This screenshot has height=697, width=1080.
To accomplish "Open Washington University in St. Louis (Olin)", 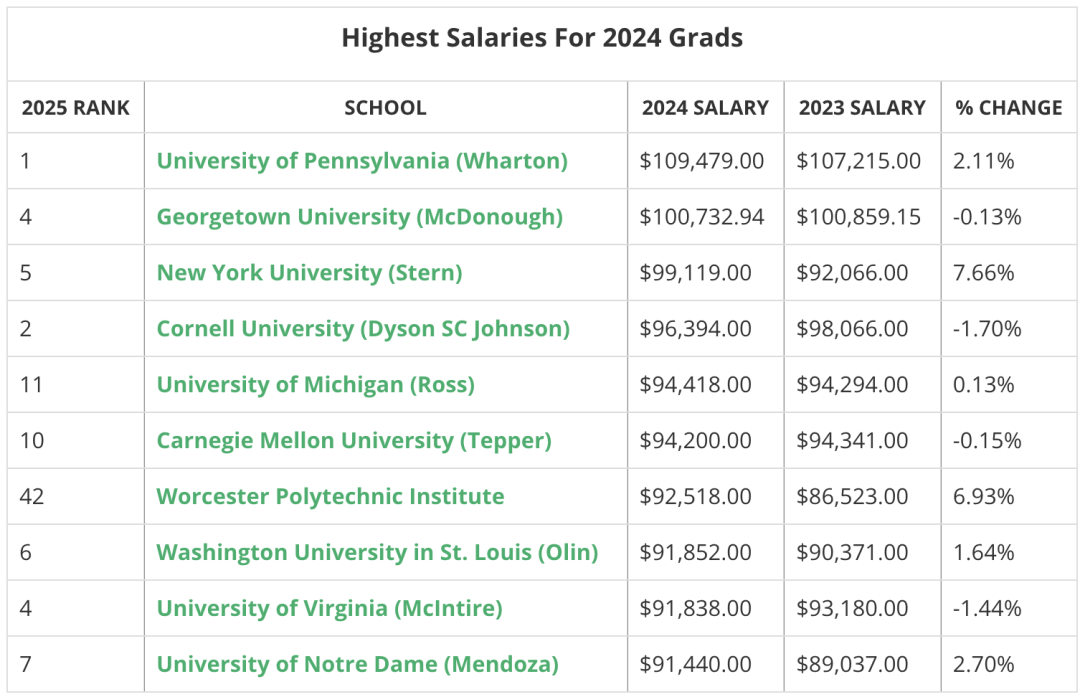I will 377,553.
